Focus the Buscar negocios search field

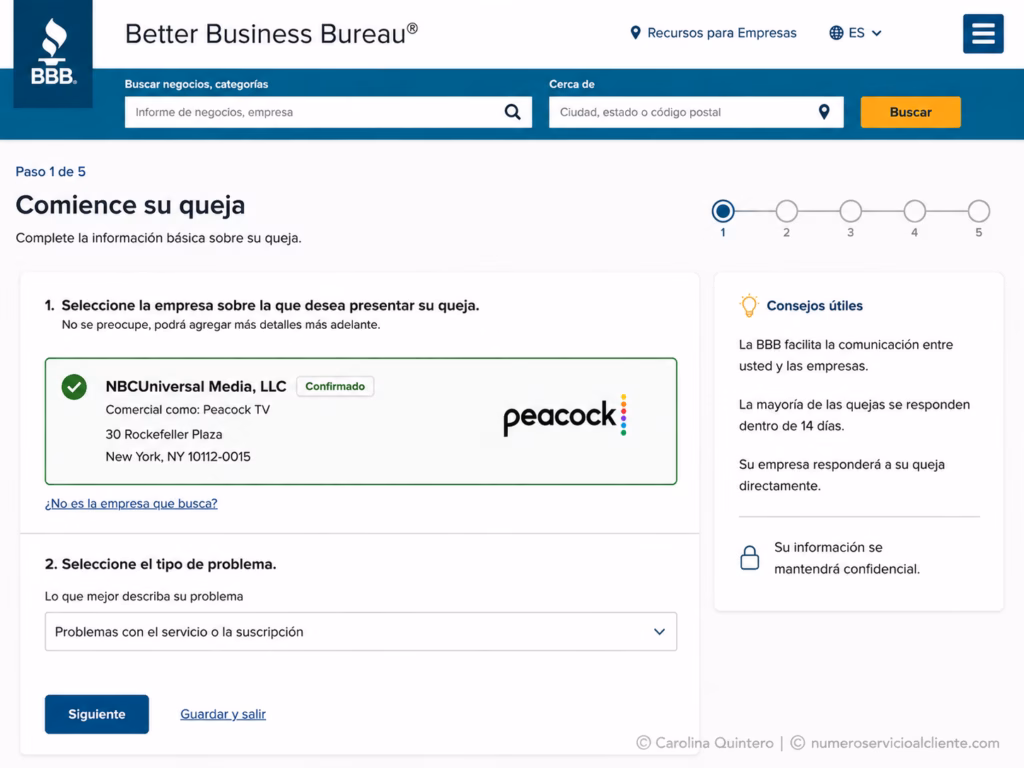click(328, 112)
